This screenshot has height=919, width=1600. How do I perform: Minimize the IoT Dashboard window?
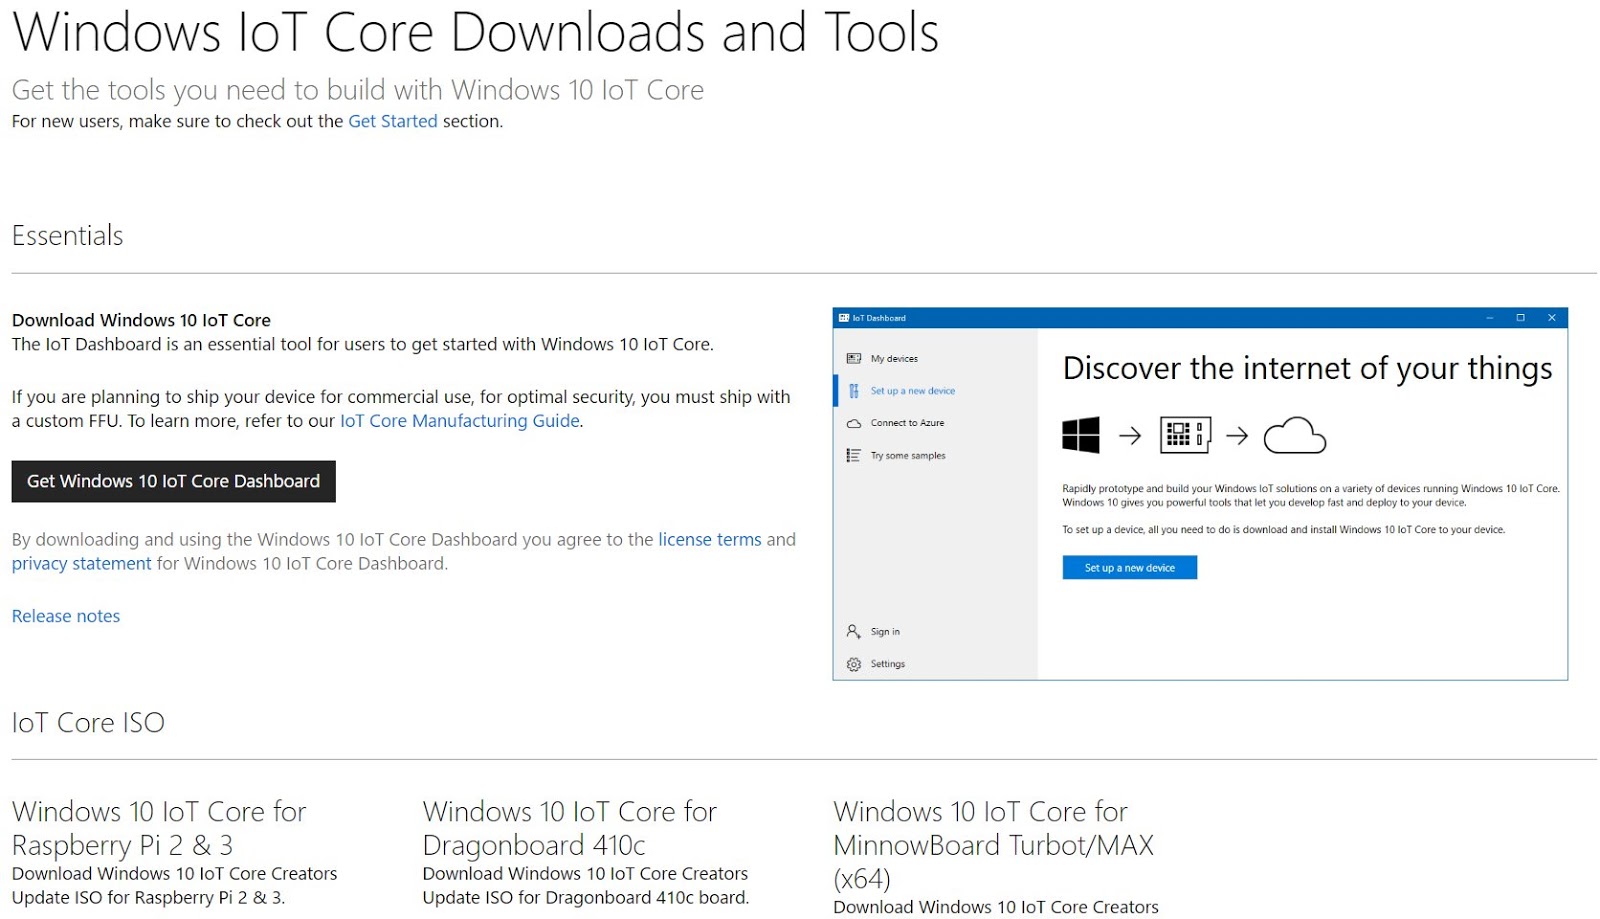click(x=1489, y=318)
